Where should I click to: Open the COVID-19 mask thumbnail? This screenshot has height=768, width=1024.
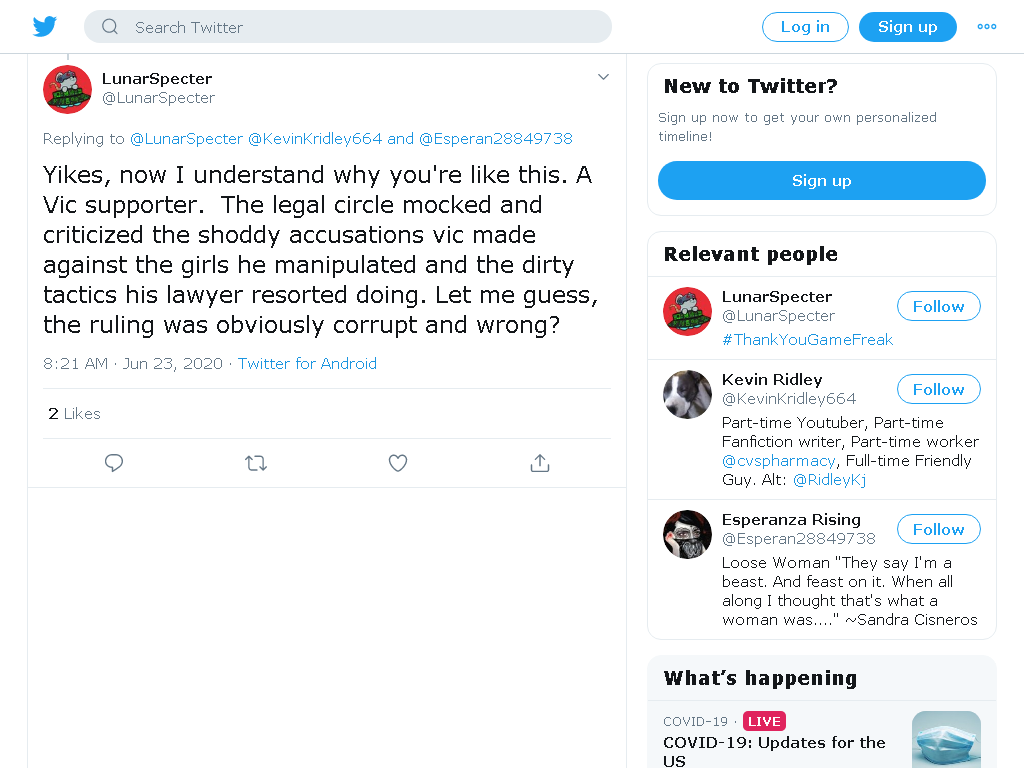(946, 739)
